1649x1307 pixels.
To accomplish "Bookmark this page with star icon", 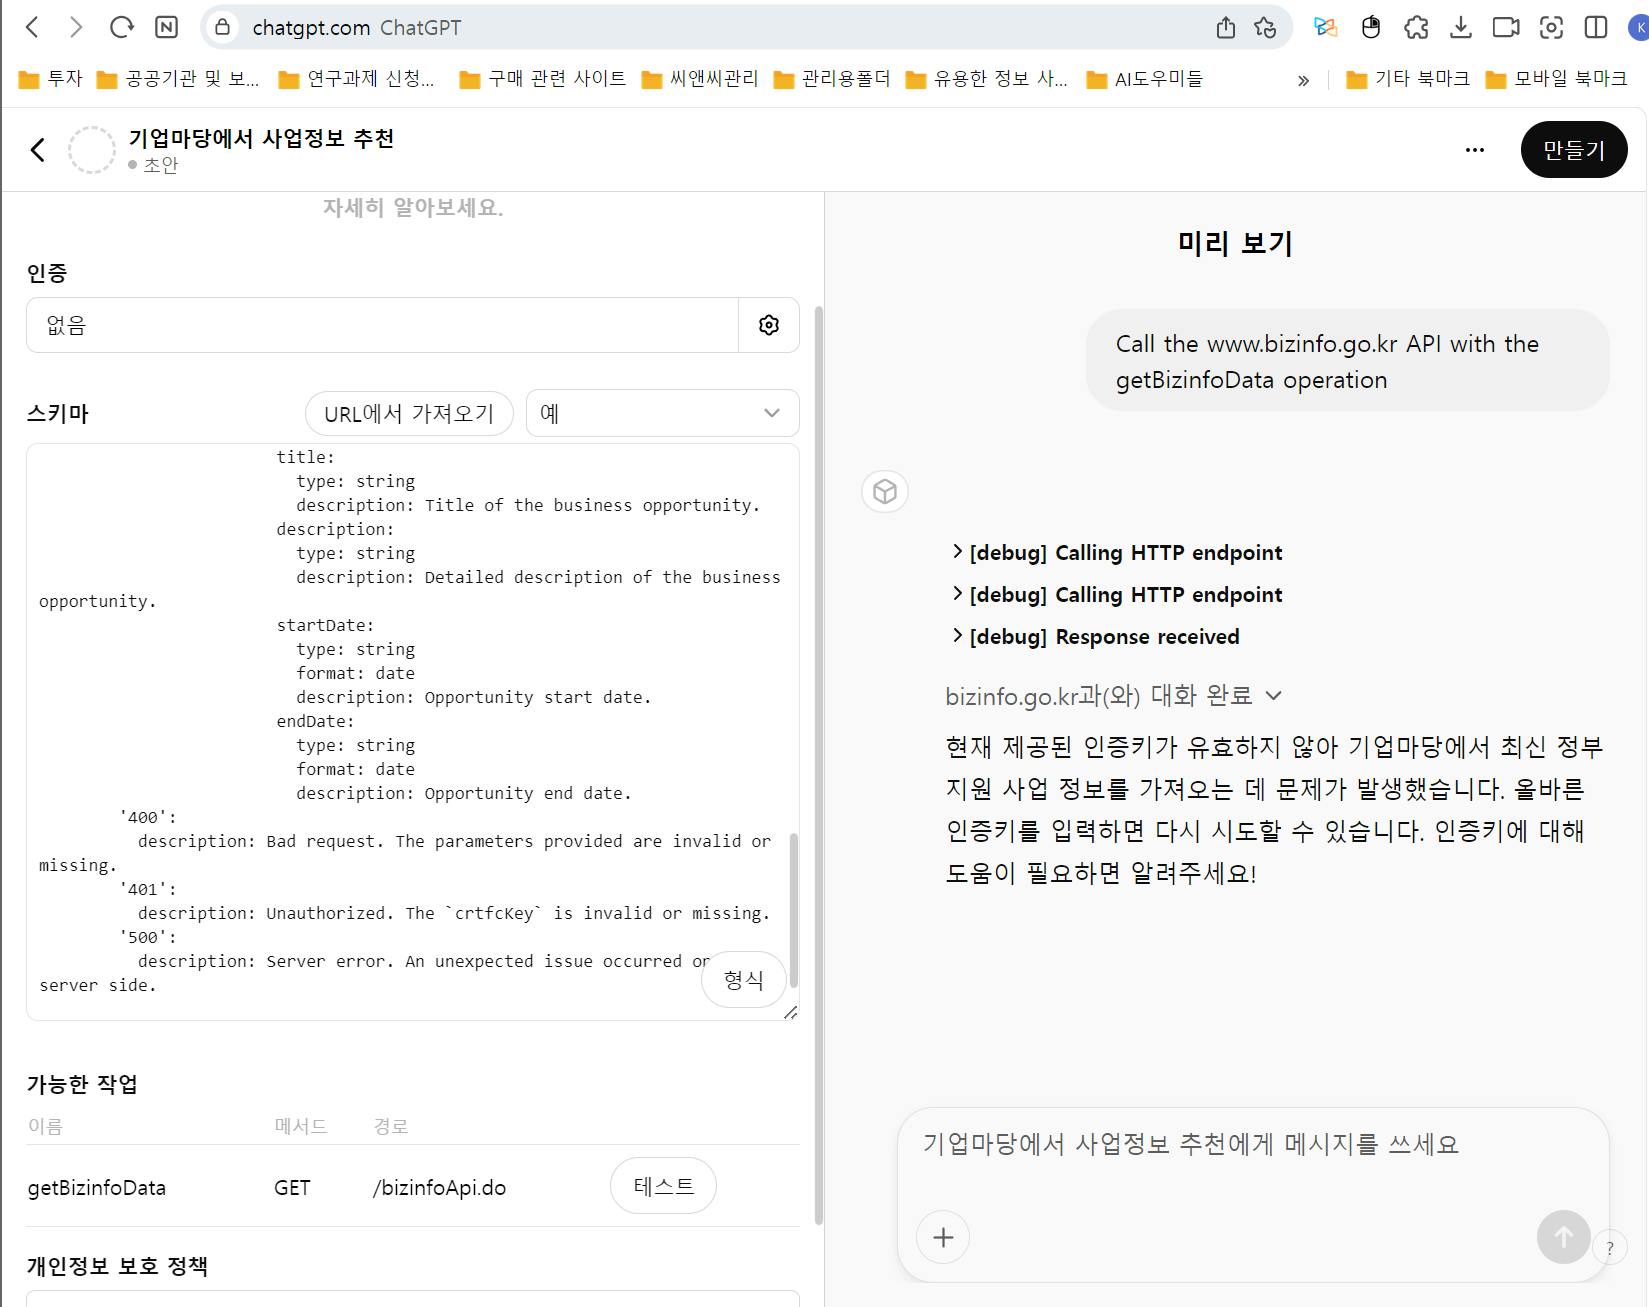I will 1265,28.
